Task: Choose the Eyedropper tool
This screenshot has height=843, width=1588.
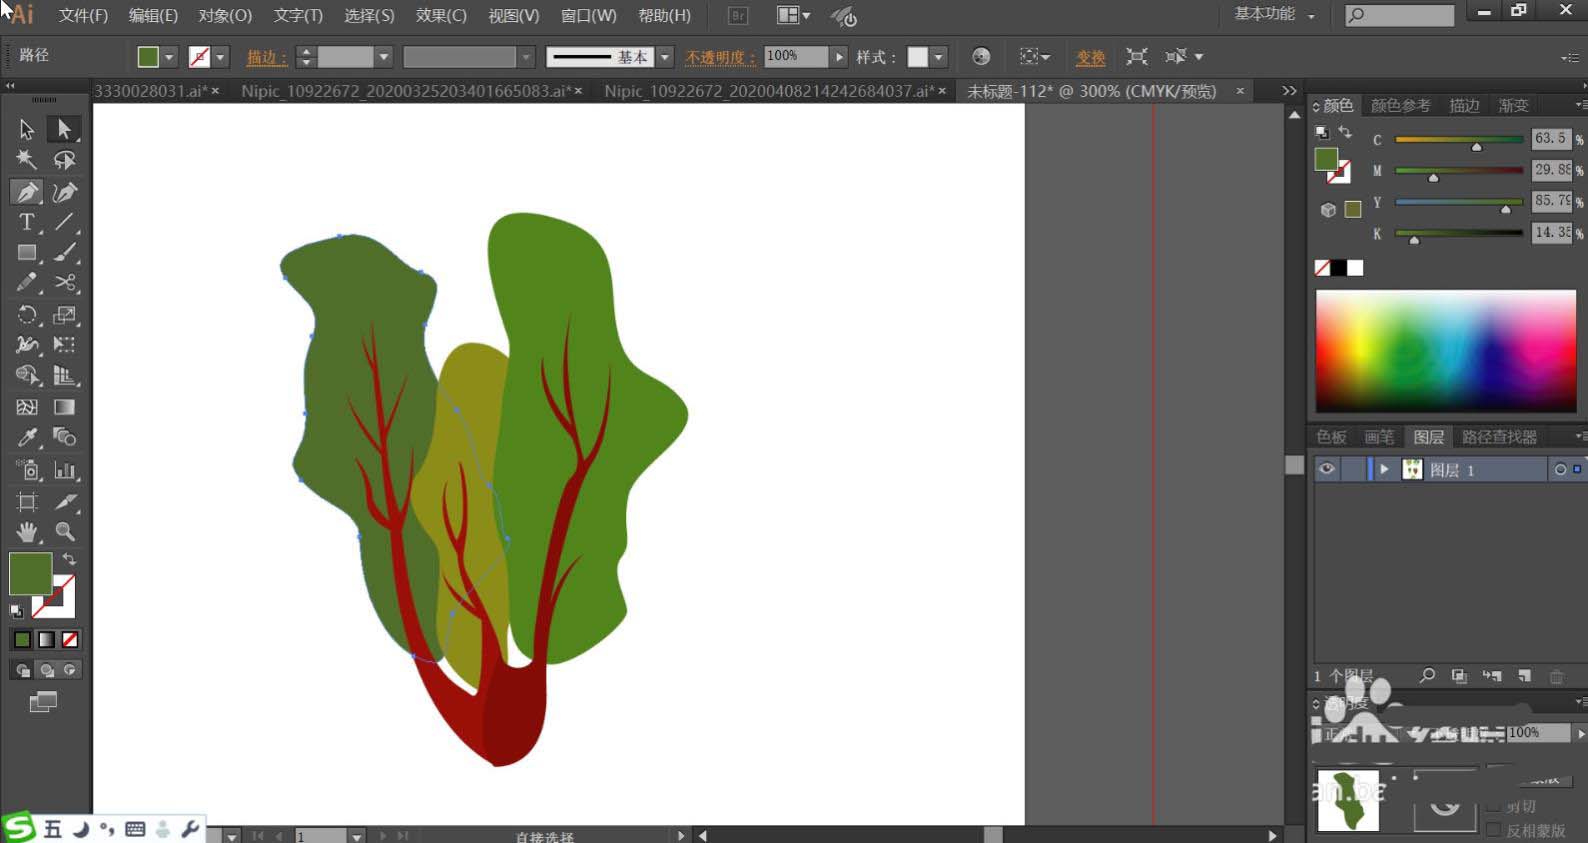Action: [27, 438]
